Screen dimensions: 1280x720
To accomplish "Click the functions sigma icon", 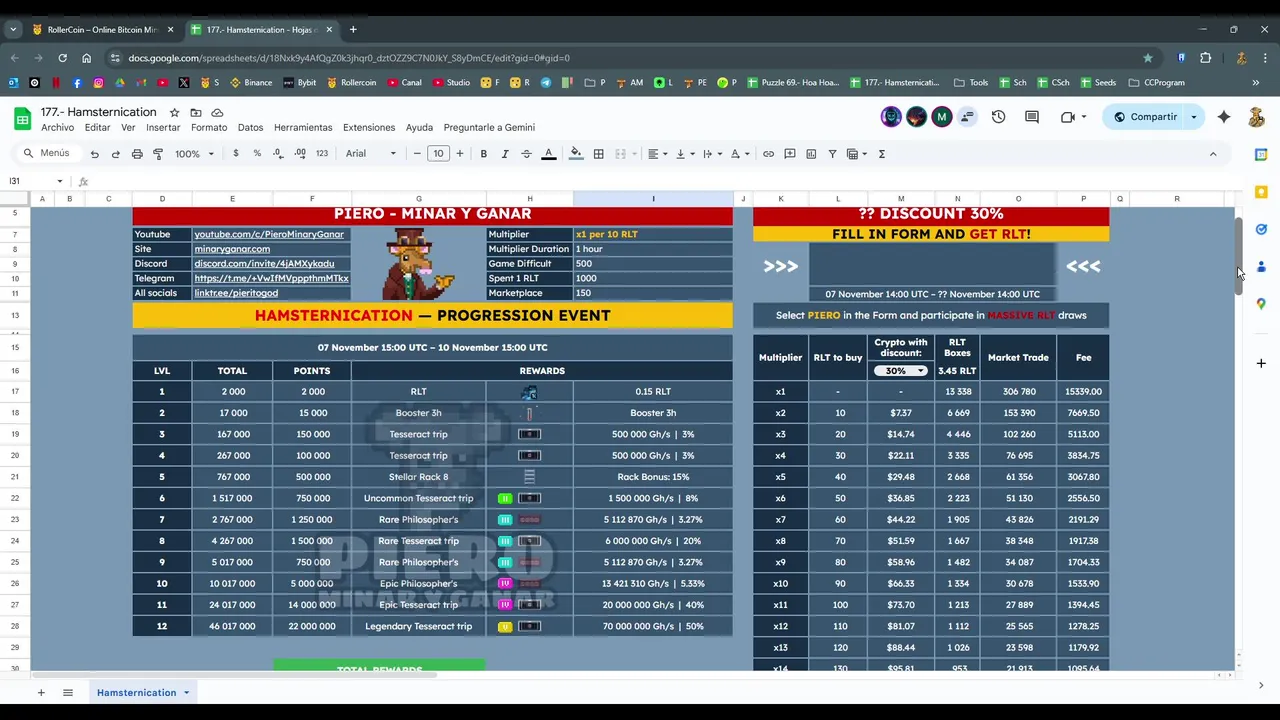I will click(881, 154).
